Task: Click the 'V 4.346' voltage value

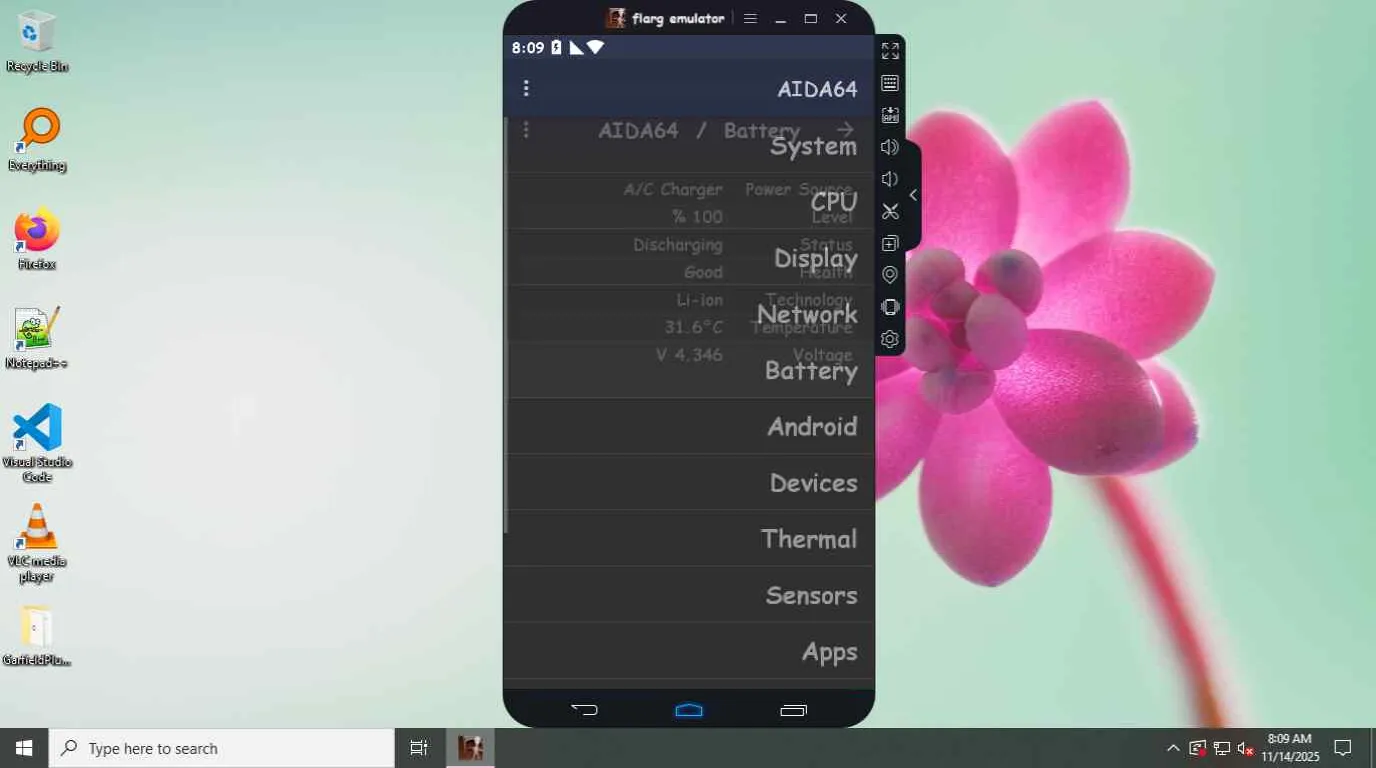Action: click(689, 354)
